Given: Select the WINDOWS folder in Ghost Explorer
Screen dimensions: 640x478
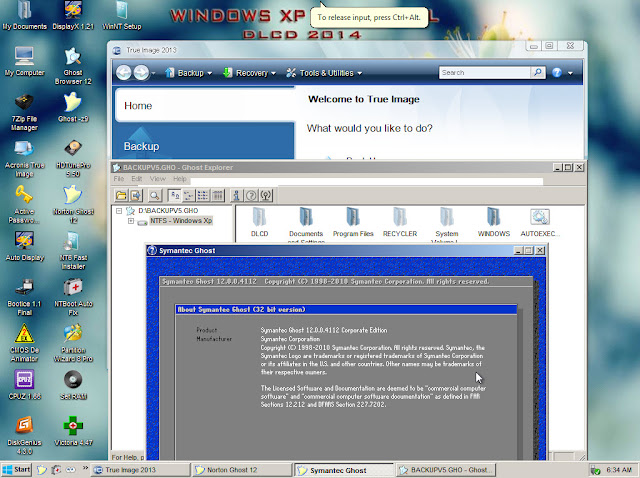Looking at the screenshot, I should click(x=493, y=222).
